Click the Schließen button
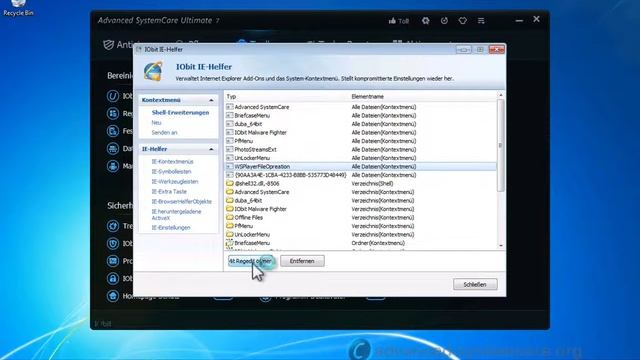Image resolution: width=640 pixels, height=360 pixels. [x=475, y=284]
